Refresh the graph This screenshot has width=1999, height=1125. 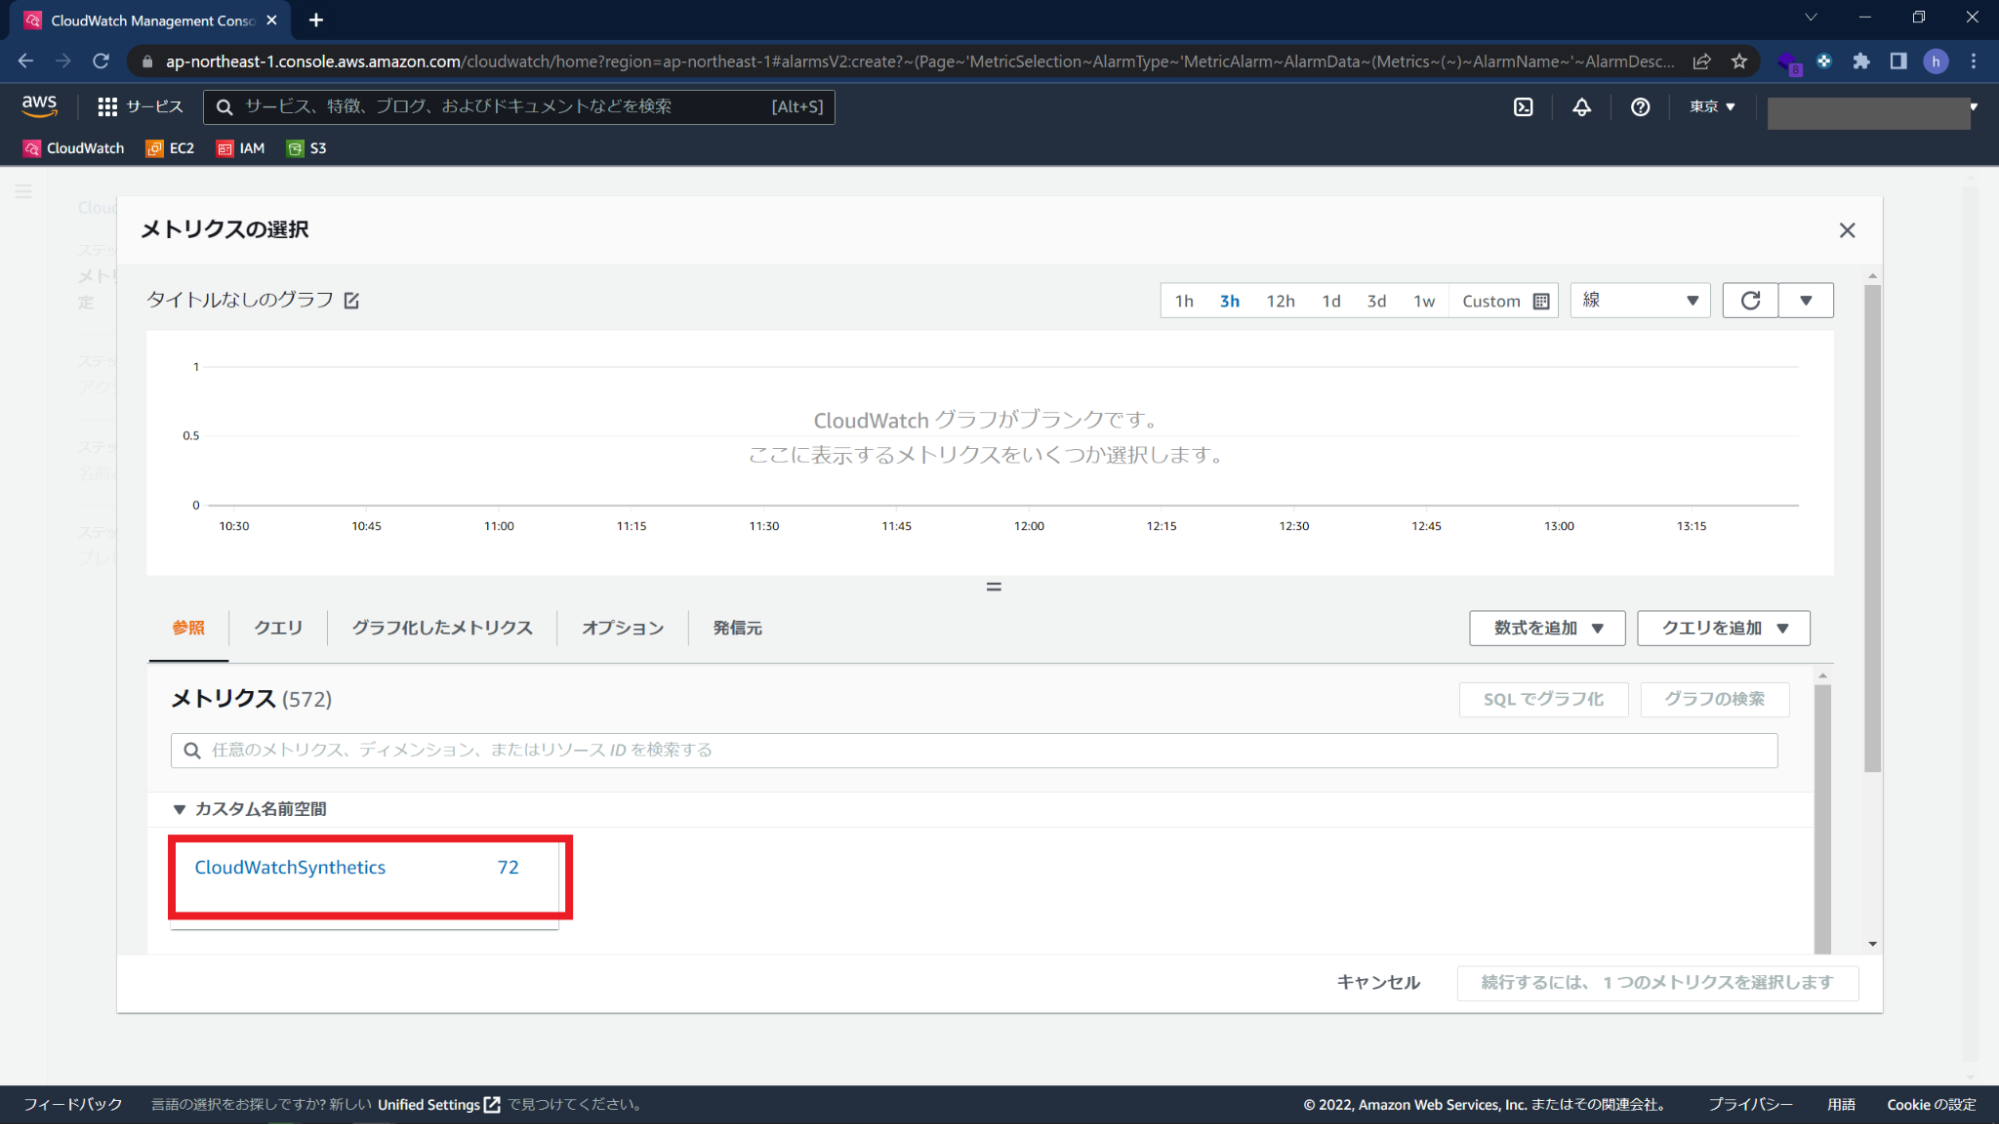point(1750,300)
